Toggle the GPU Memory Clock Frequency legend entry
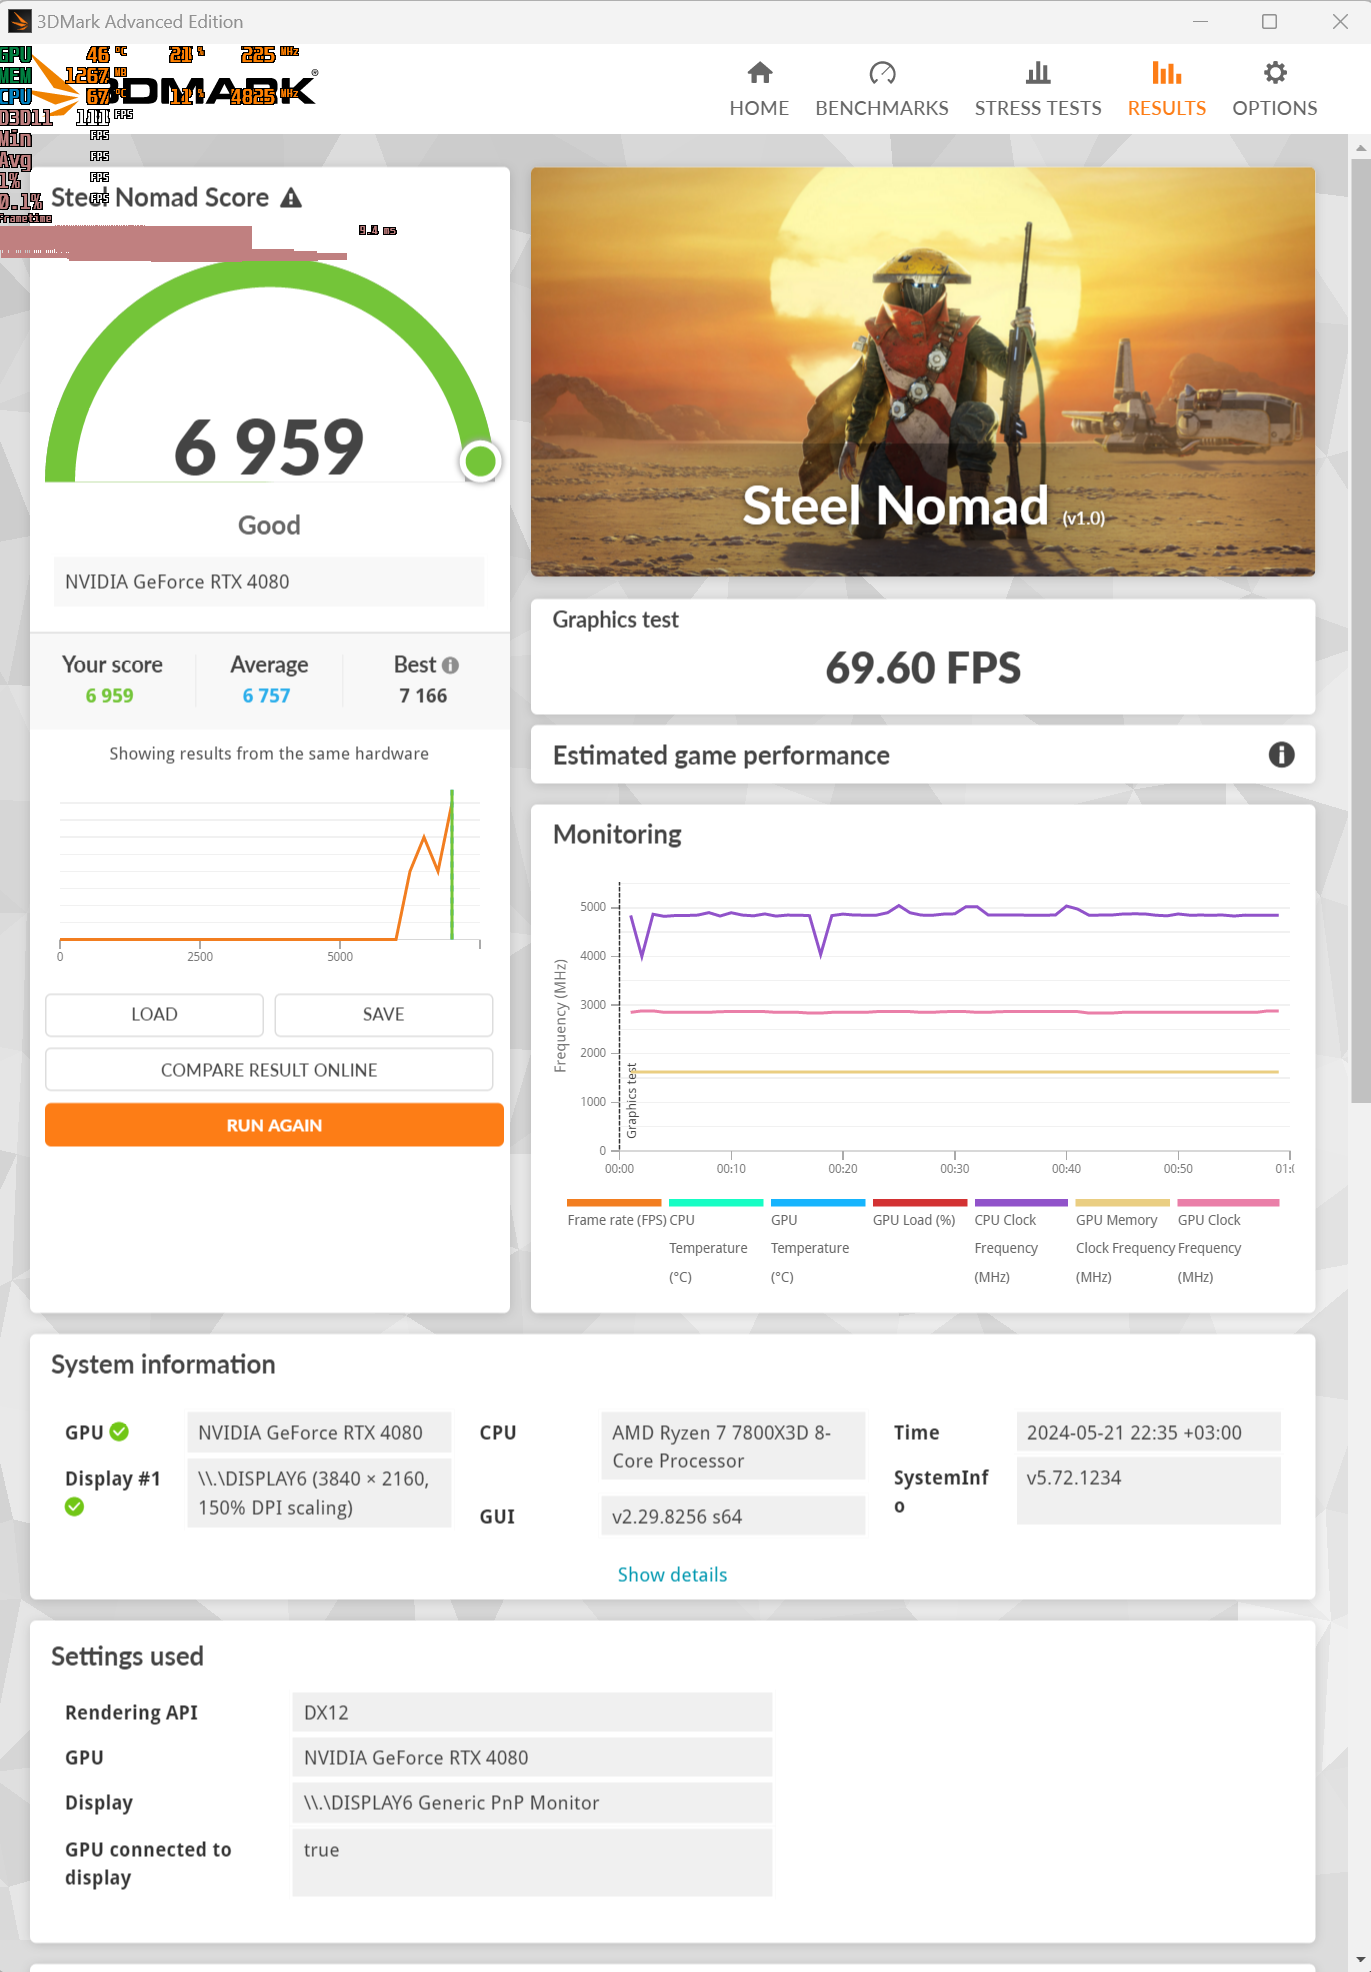This screenshot has width=1371, height=1972. (x=1123, y=1241)
